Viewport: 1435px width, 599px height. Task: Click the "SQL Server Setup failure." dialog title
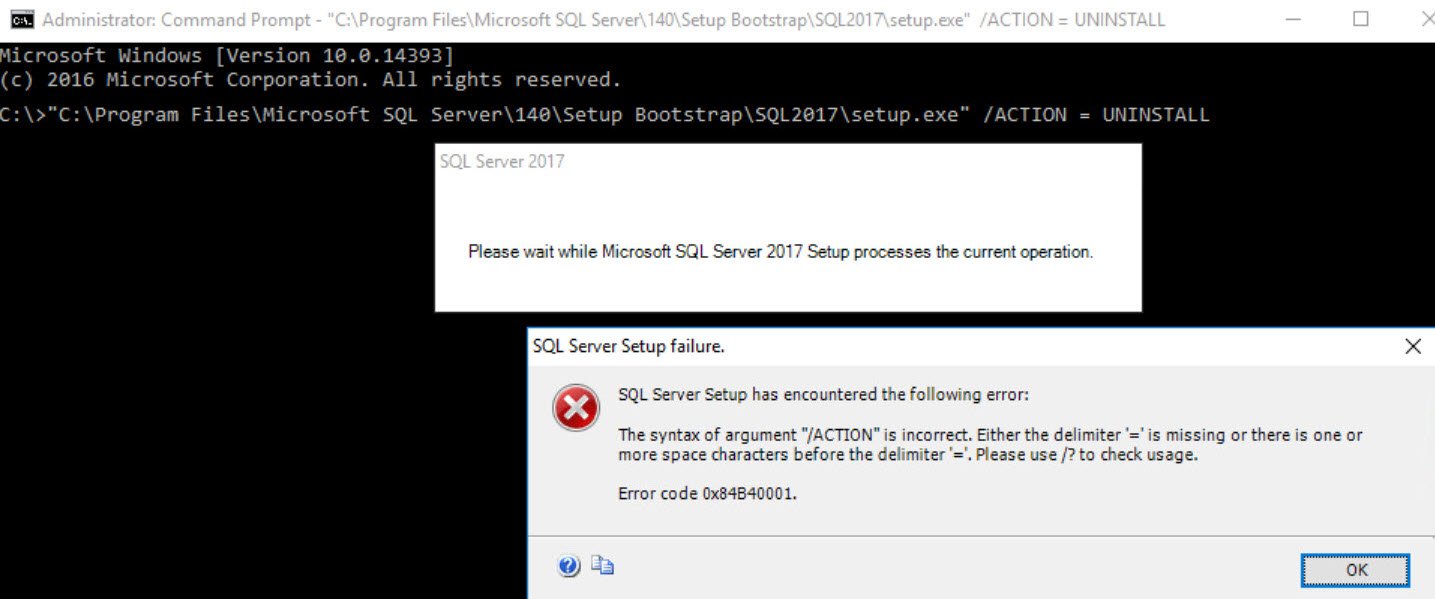[628, 347]
